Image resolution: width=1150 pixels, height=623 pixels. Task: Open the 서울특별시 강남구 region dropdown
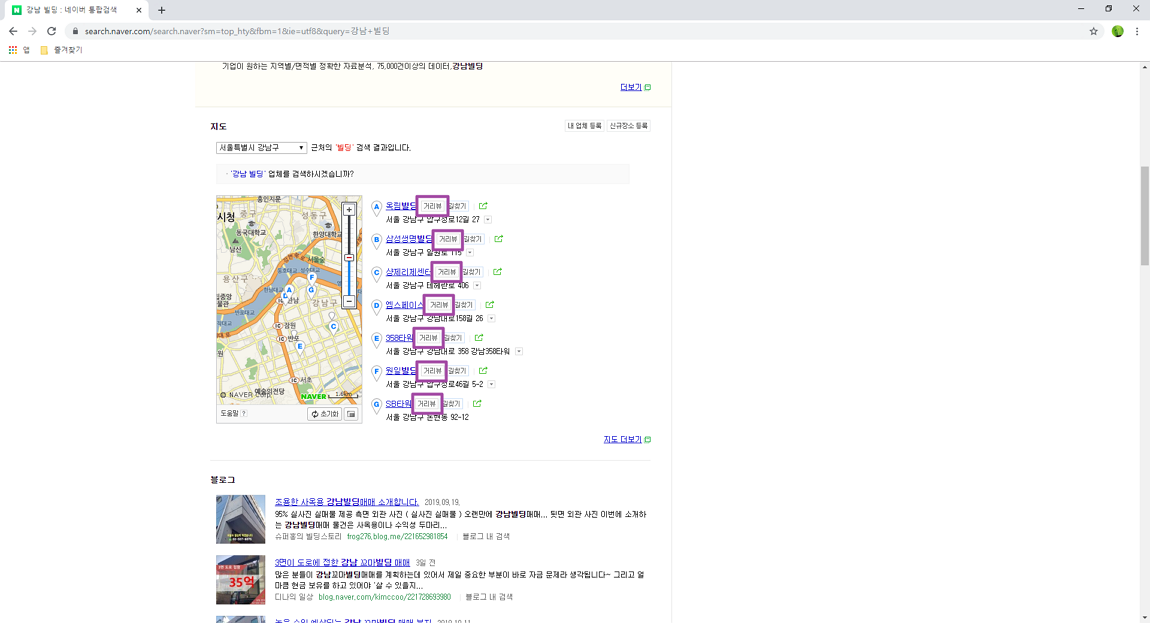coord(261,147)
